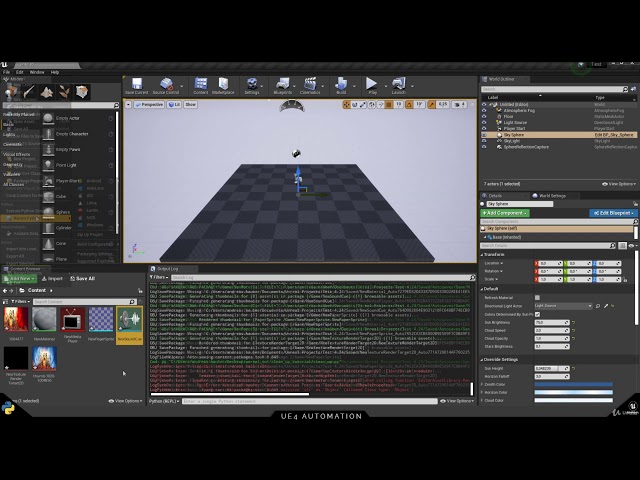Click the Content Browser path lock icon
640x480 pixels.
click(140, 291)
